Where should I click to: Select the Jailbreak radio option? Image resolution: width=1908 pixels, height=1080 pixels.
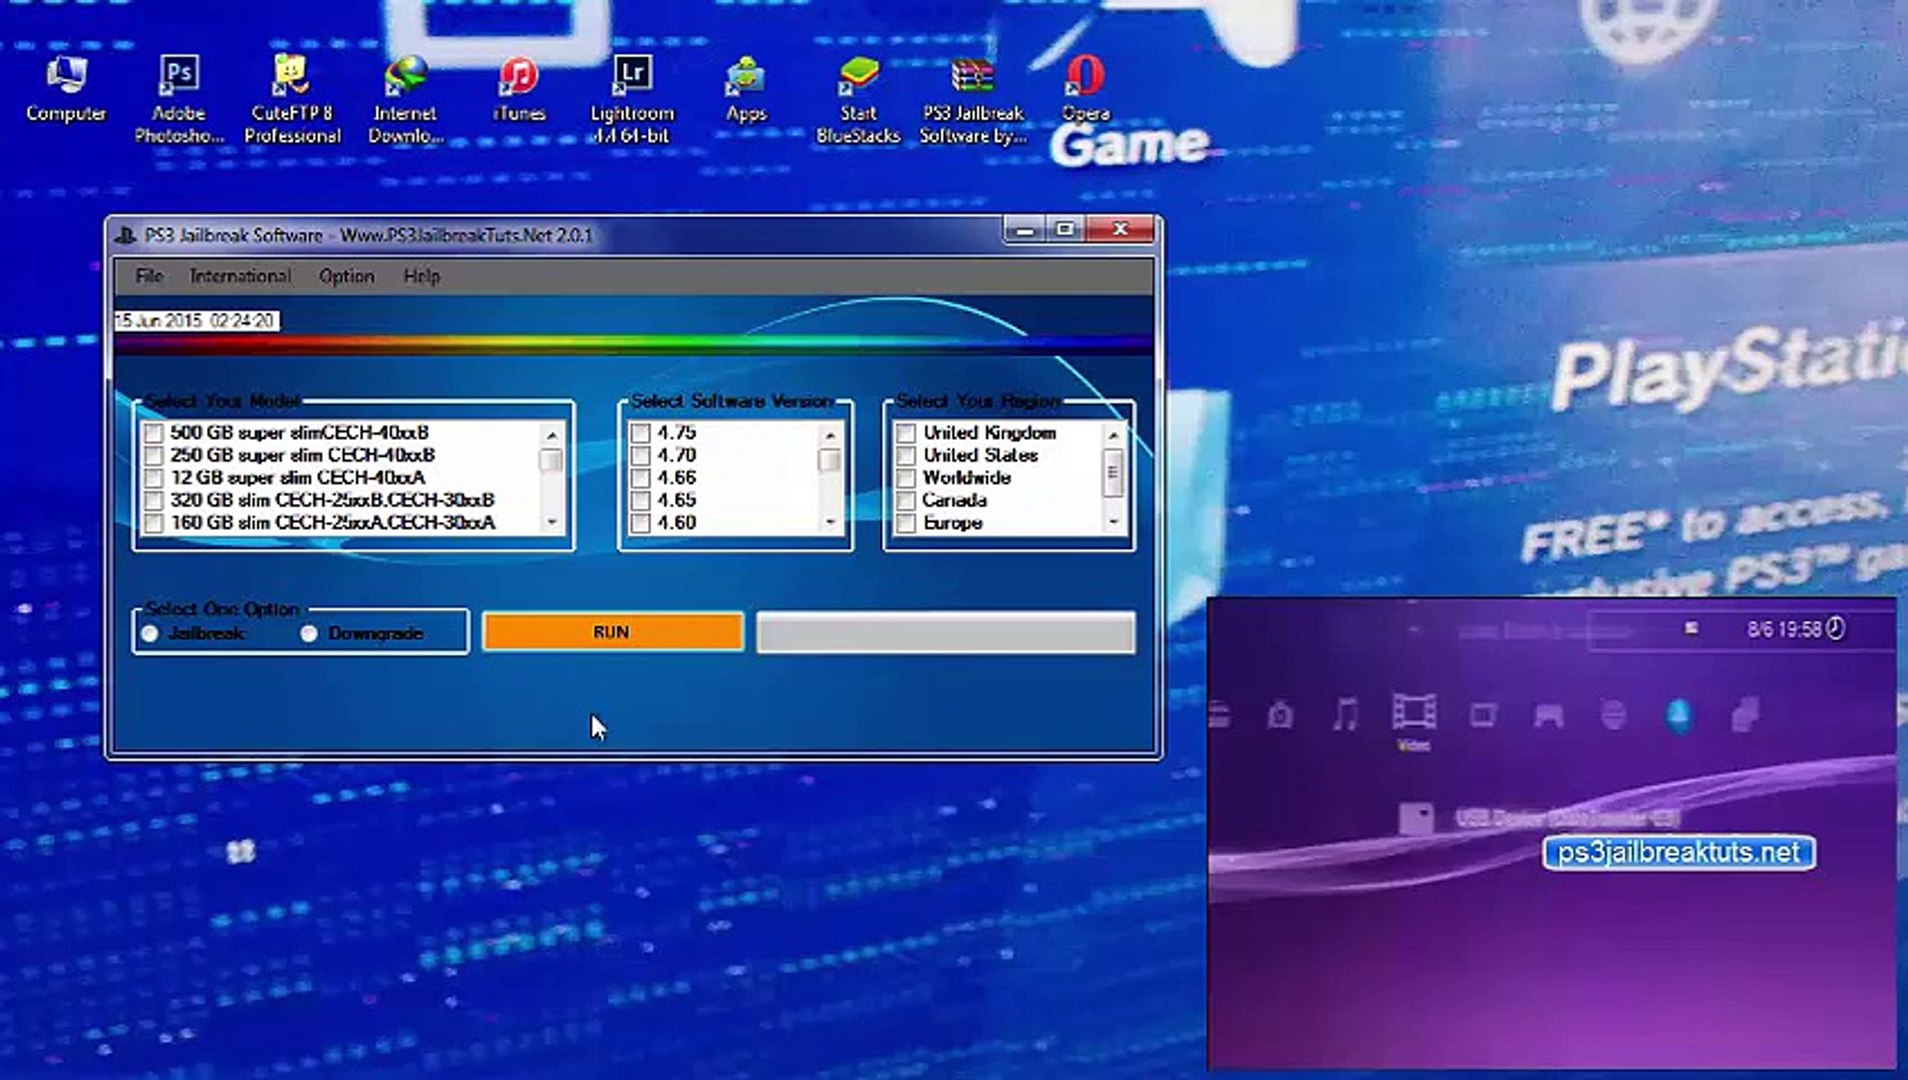coord(150,634)
